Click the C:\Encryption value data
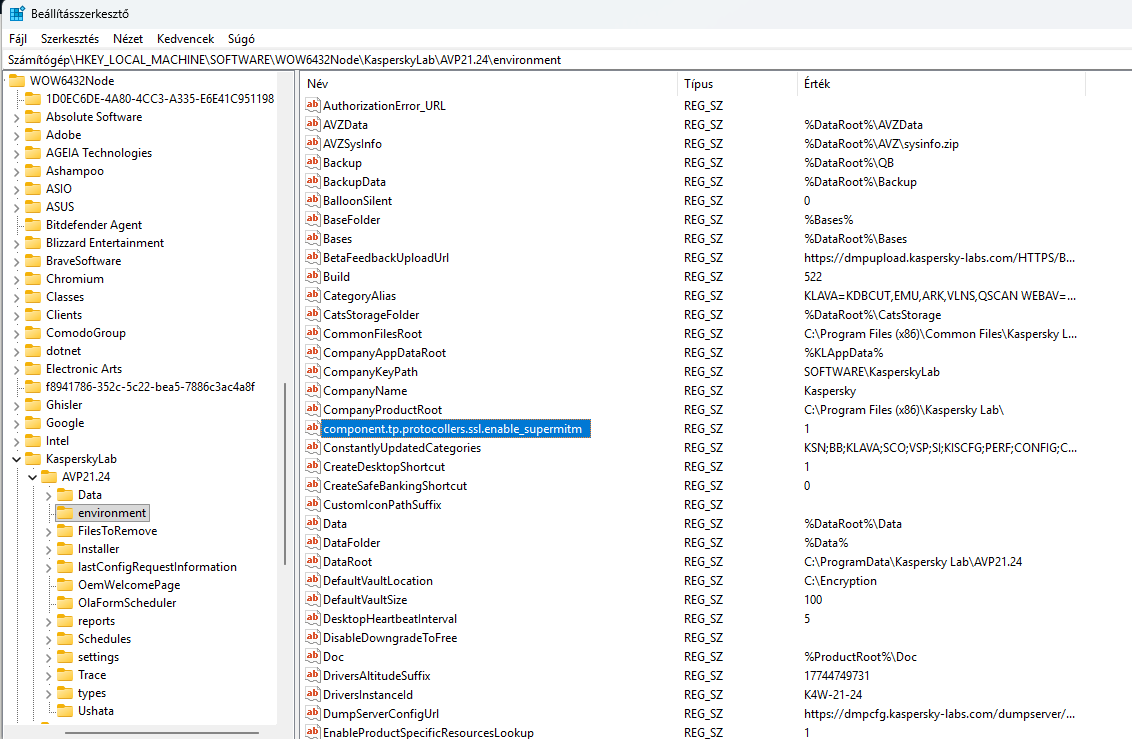Viewport: 1132px width, 739px height. (840, 580)
